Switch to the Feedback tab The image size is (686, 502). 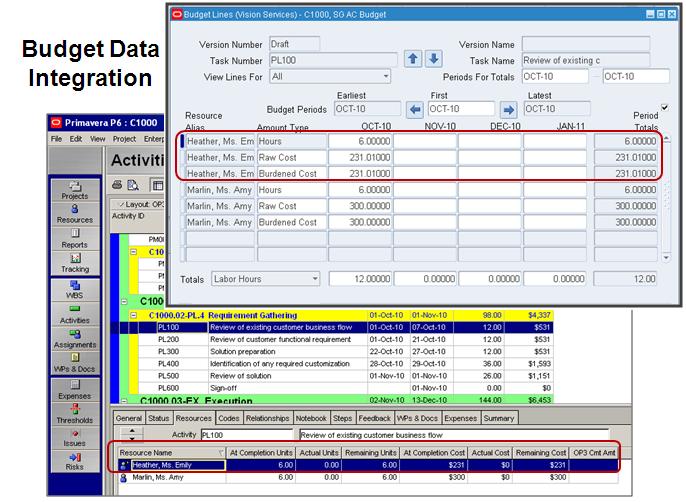[374, 418]
